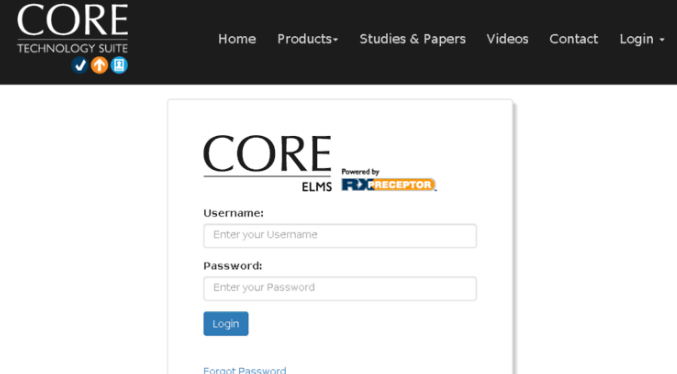Click the 'Powered by' text
Screen dimensions: 677x374
[360, 171]
